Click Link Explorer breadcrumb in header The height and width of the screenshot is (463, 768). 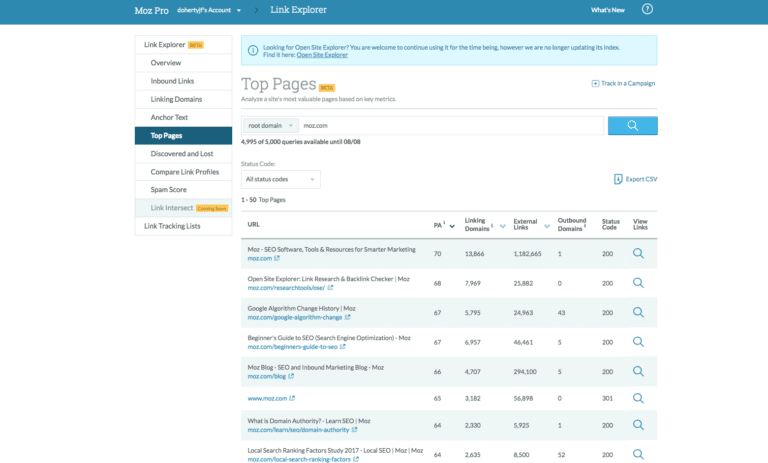pyautogui.click(x=298, y=10)
